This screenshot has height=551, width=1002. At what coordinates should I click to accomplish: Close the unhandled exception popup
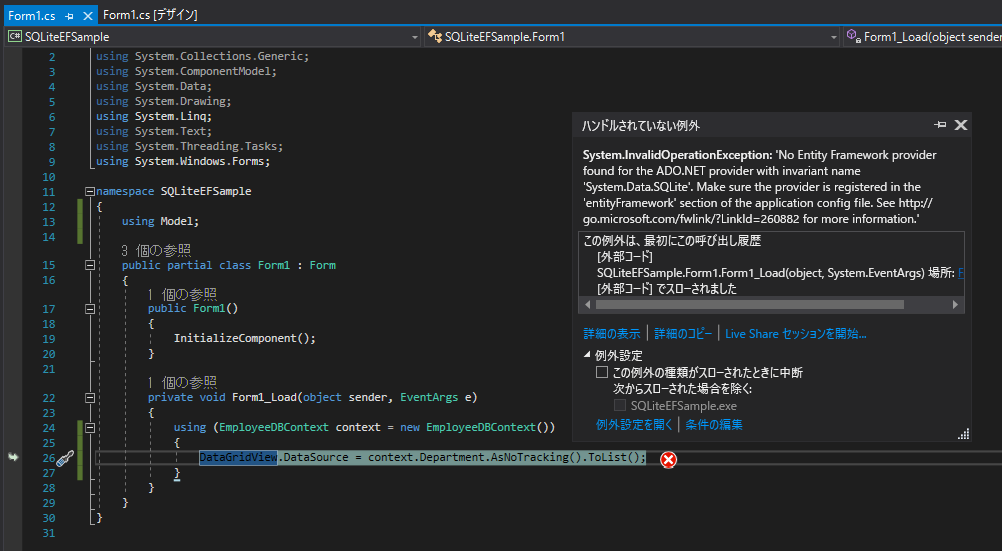tap(960, 125)
